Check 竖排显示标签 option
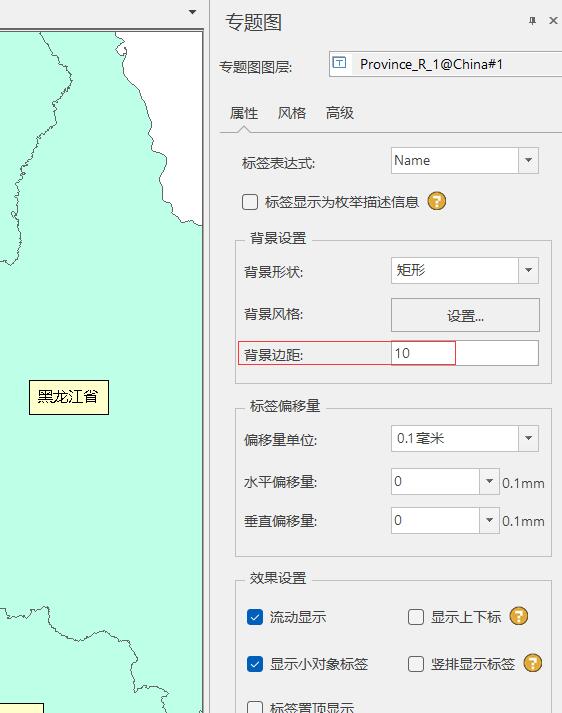 [416, 664]
